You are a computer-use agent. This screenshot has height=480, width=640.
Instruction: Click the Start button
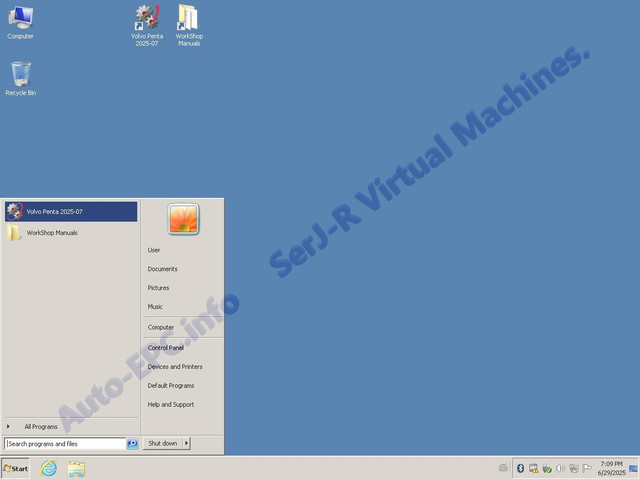[x=16, y=469]
